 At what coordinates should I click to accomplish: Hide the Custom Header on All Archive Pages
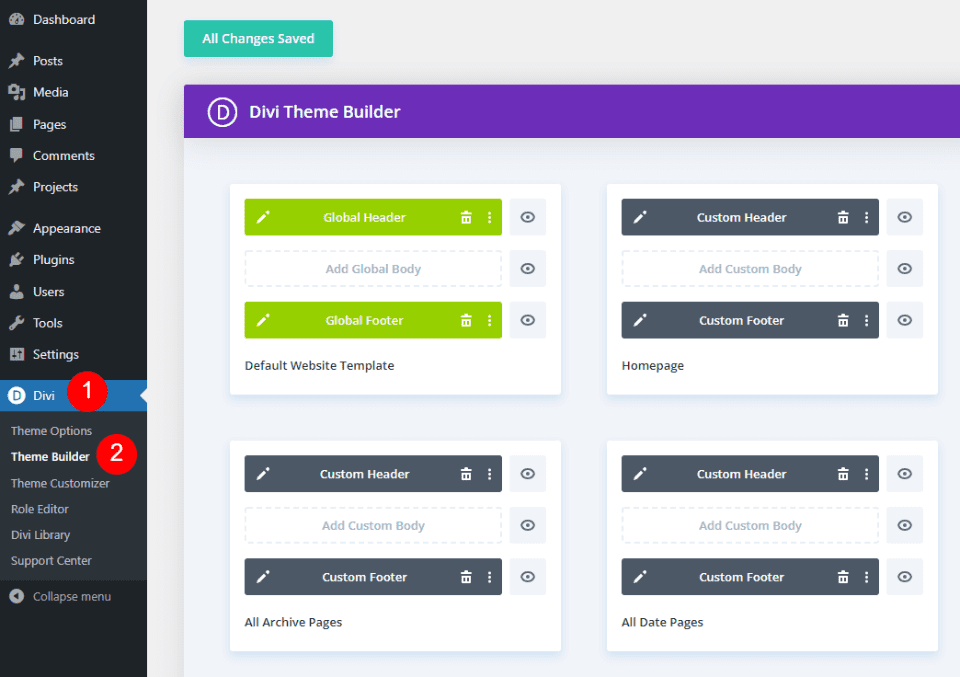(527, 473)
